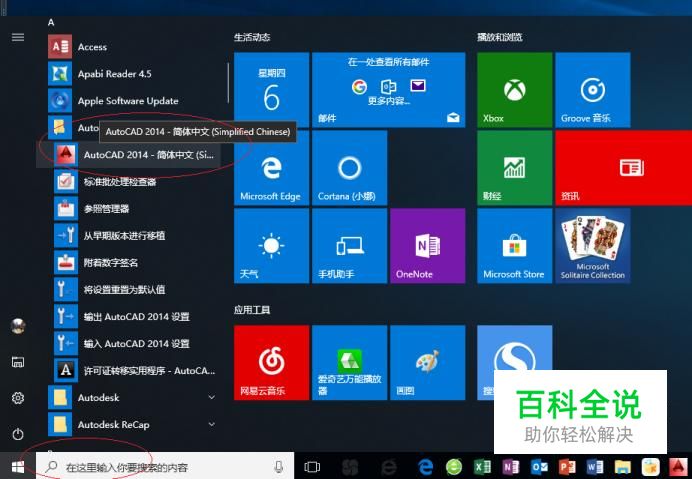The height and width of the screenshot is (479, 692).
Task: Open AutoCAD from the taskbar
Action: tap(678, 467)
